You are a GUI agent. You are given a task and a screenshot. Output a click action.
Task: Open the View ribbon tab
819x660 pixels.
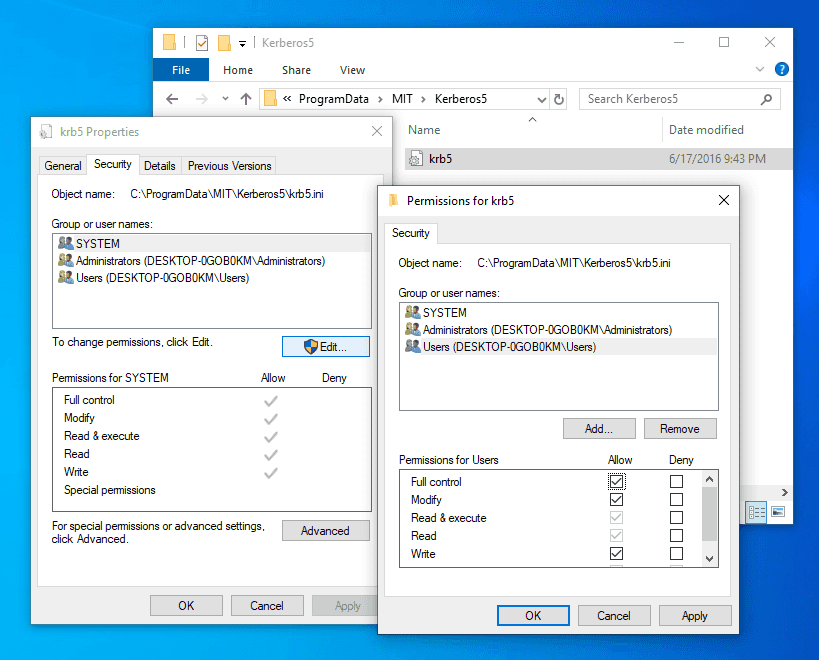coord(352,70)
